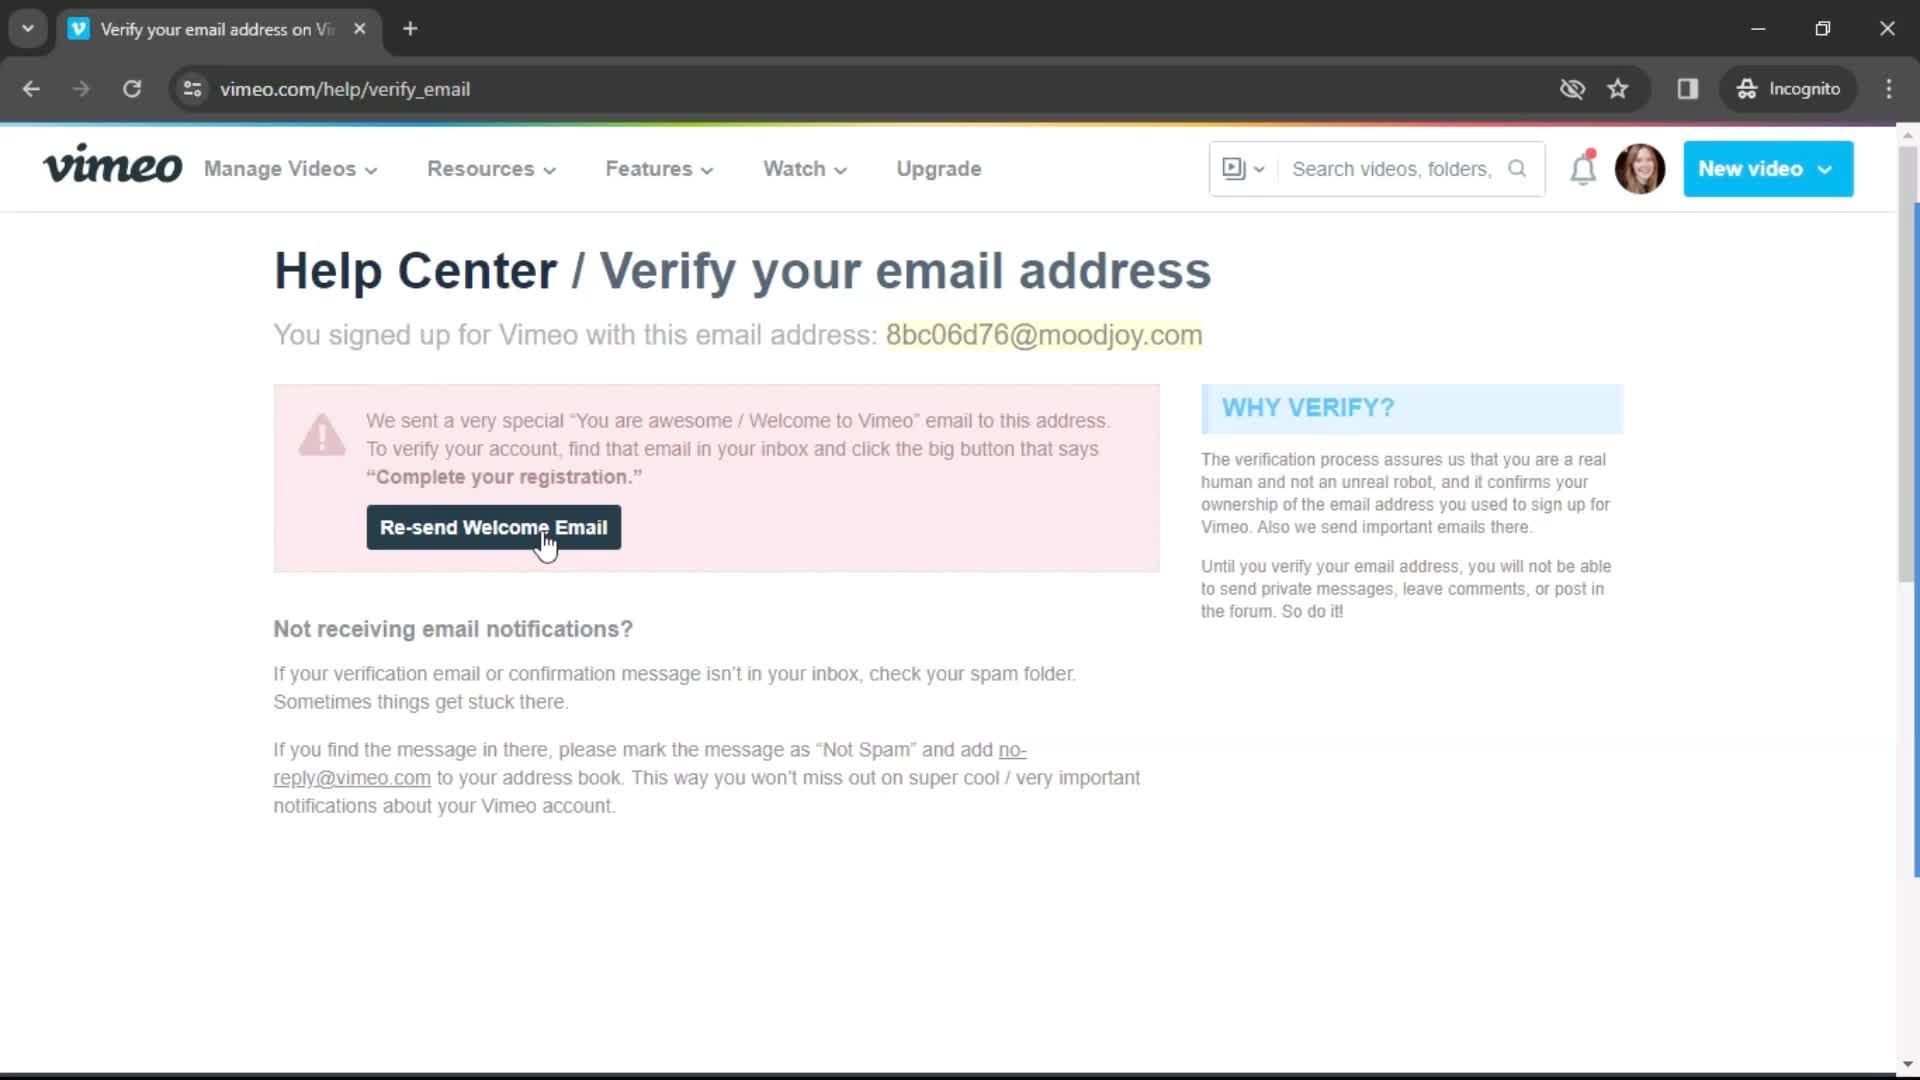The height and width of the screenshot is (1080, 1920).
Task: Click the browser page refresh icon
Action: 131,88
